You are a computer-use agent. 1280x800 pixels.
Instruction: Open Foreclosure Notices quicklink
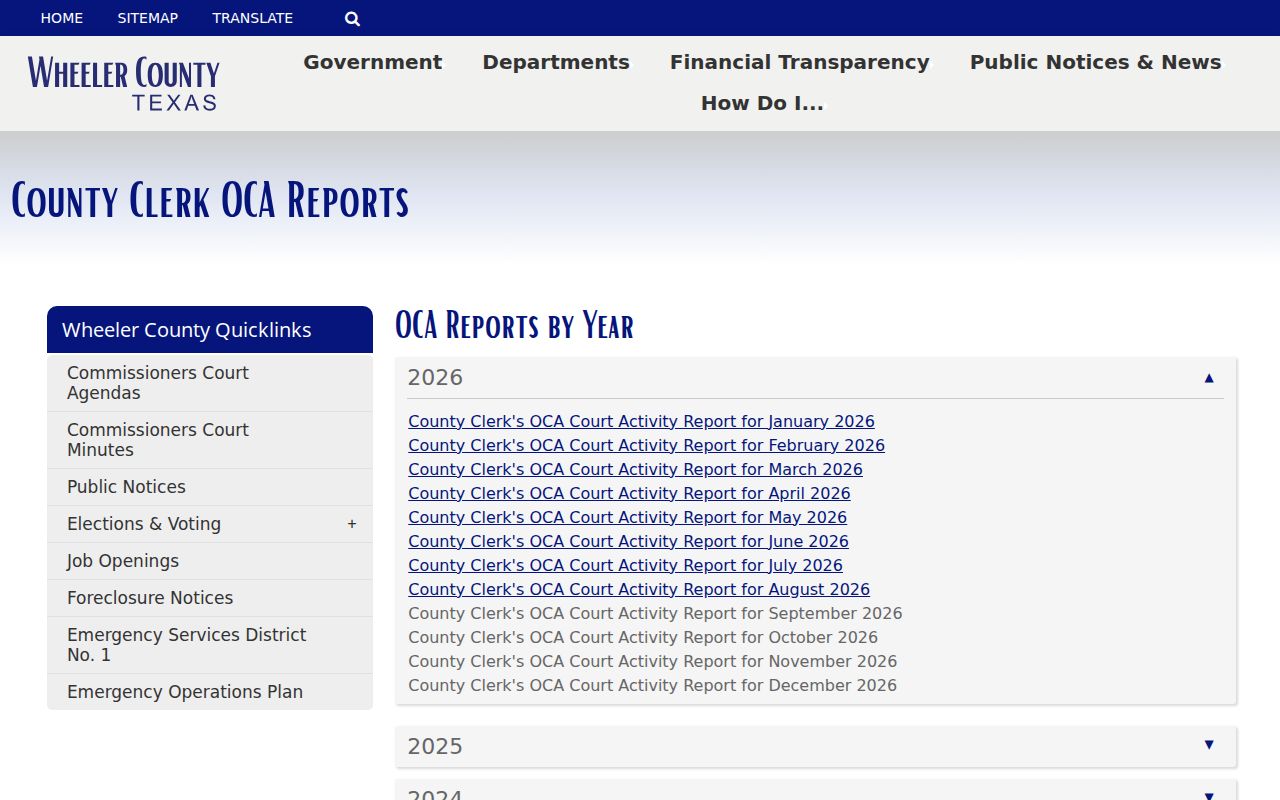[x=210, y=598]
